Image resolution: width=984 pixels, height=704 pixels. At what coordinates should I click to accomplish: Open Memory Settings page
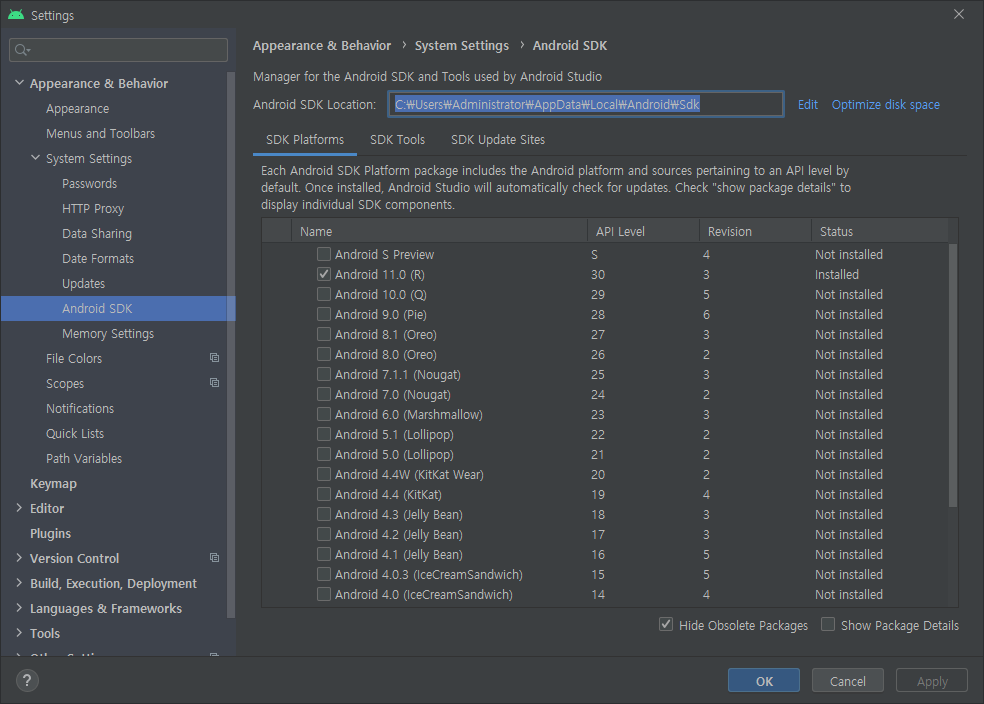(108, 334)
